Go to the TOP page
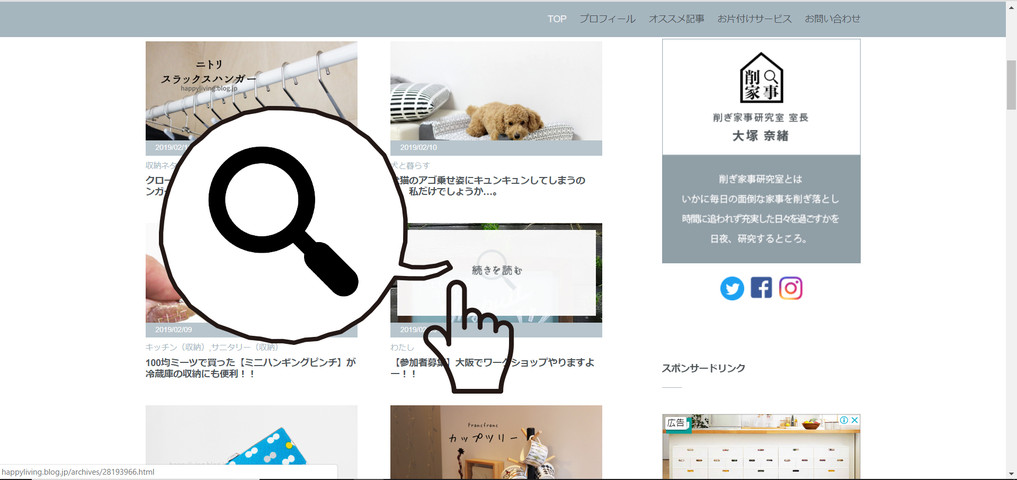 click(x=556, y=19)
